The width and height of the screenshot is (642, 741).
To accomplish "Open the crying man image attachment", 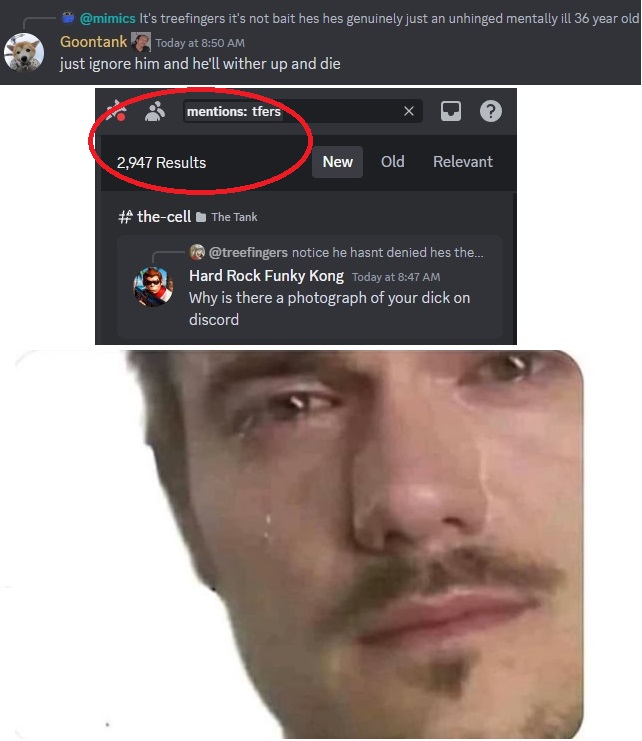I will [300, 544].
